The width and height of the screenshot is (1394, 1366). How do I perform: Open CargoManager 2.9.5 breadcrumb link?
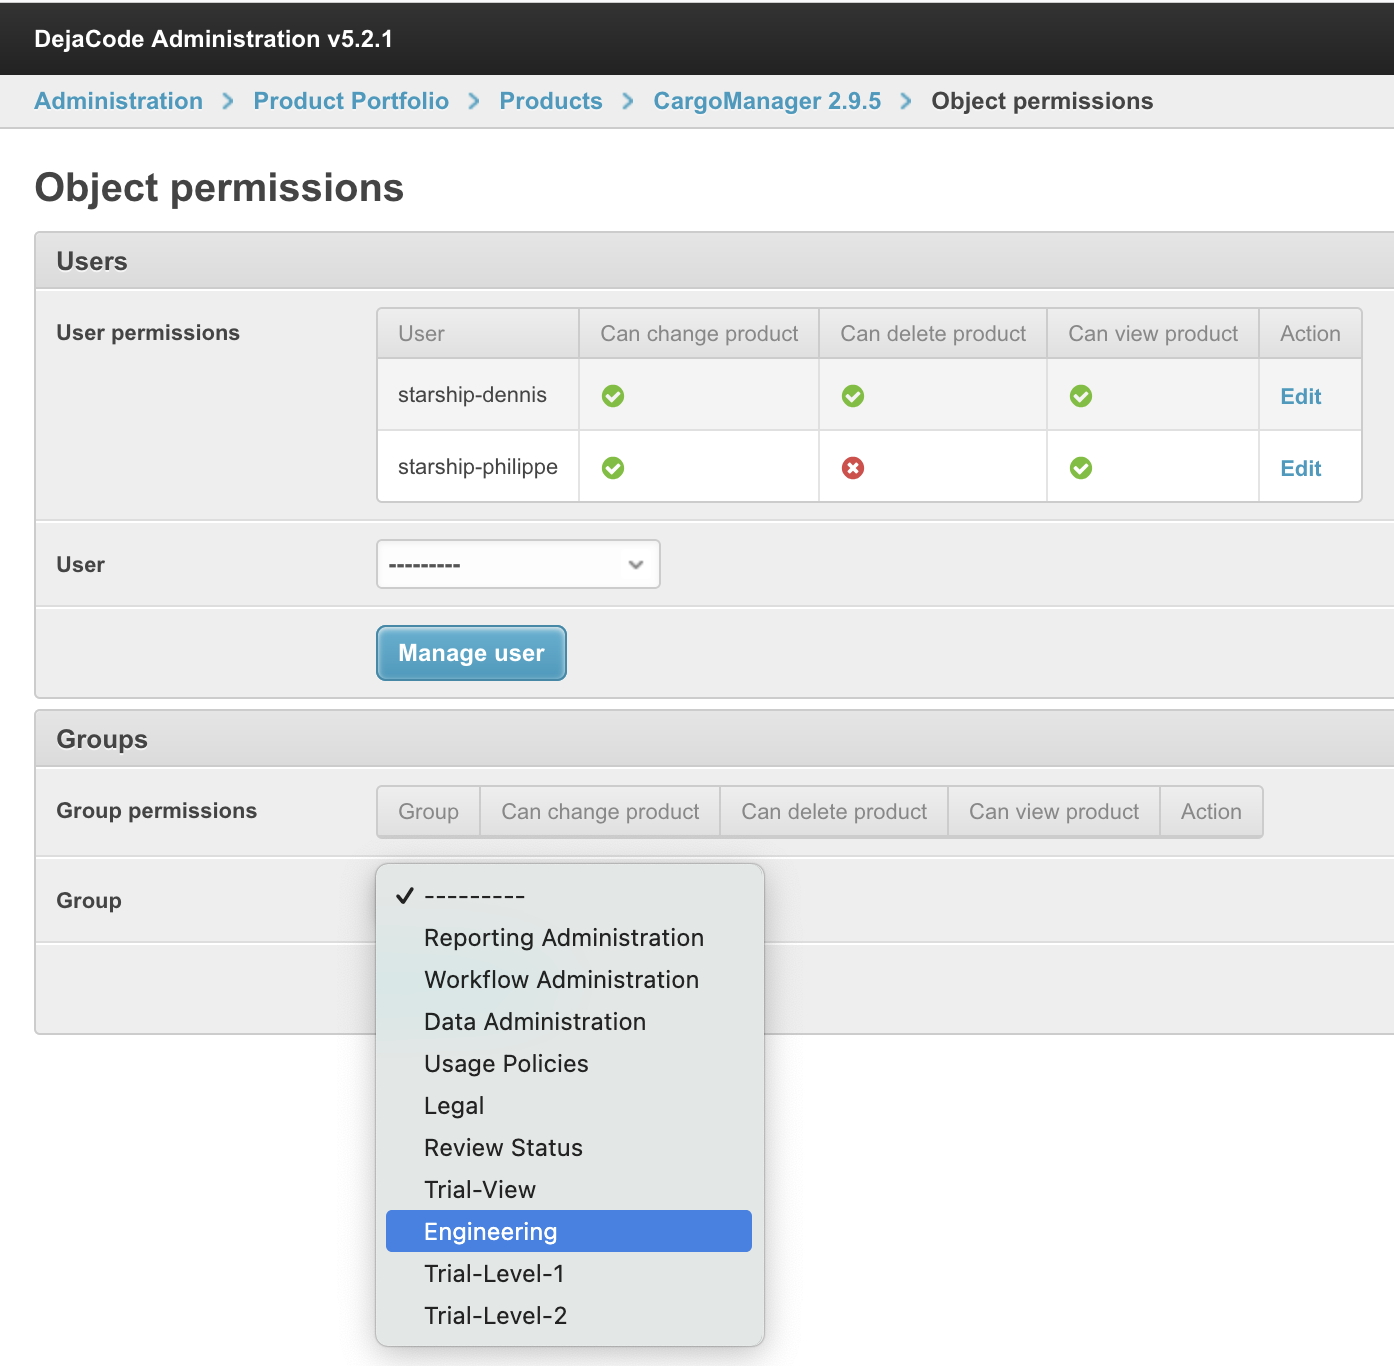[x=767, y=101]
